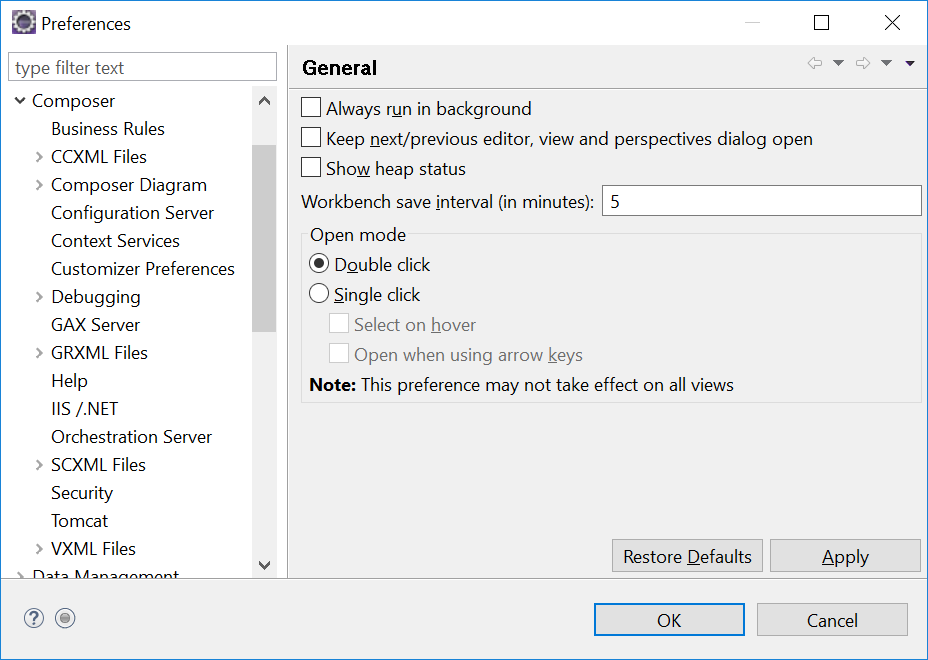The height and width of the screenshot is (660, 928).
Task: Select the Tomcat preferences entry
Action: [x=79, y=521]
